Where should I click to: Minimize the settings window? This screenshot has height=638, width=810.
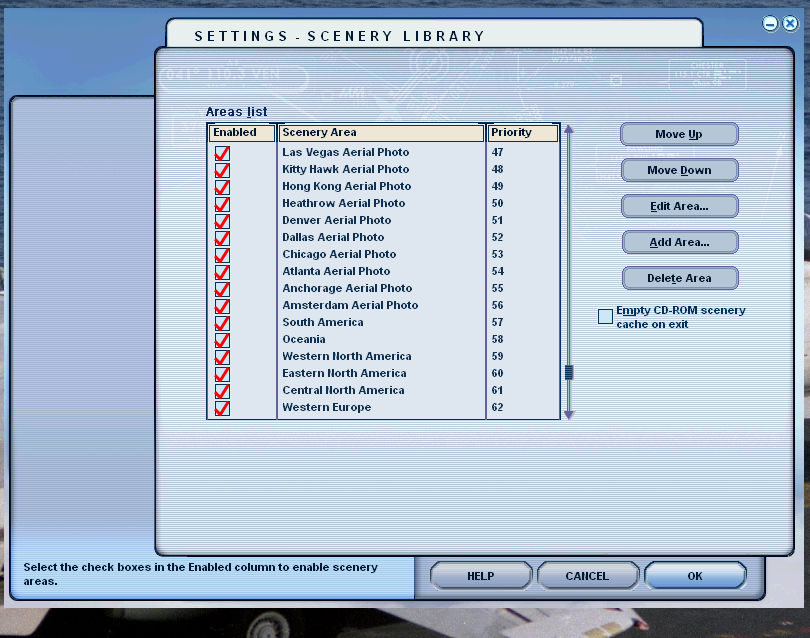click(770, 24)
